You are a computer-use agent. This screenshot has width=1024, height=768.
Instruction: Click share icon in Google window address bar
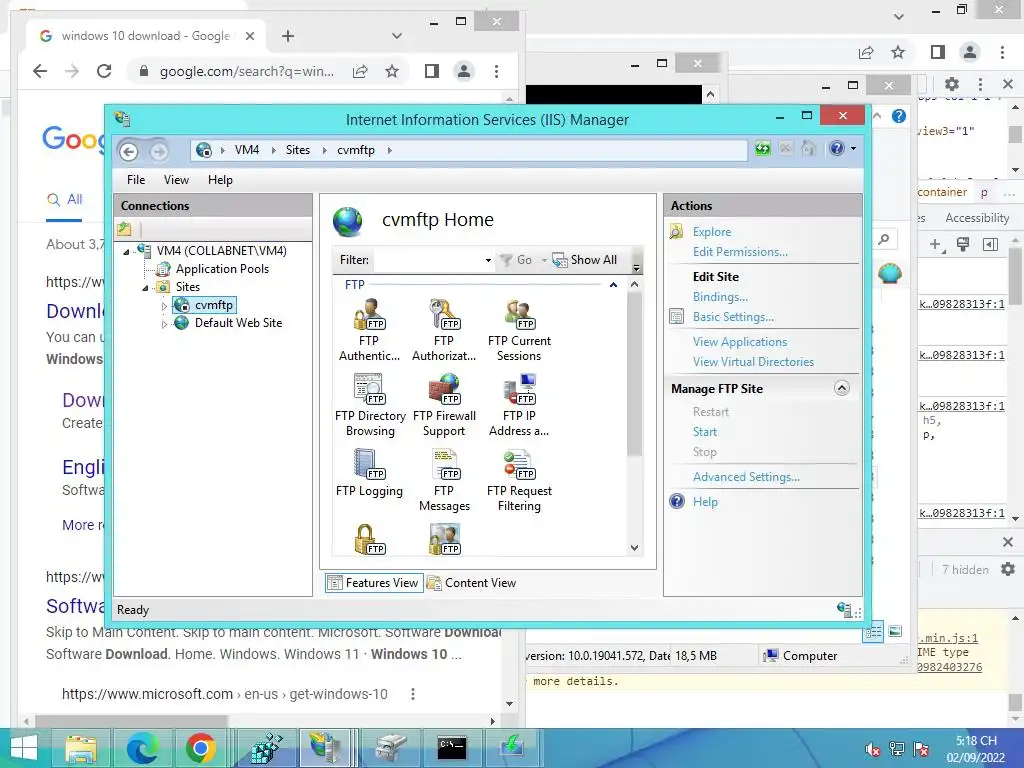point(360,71)
